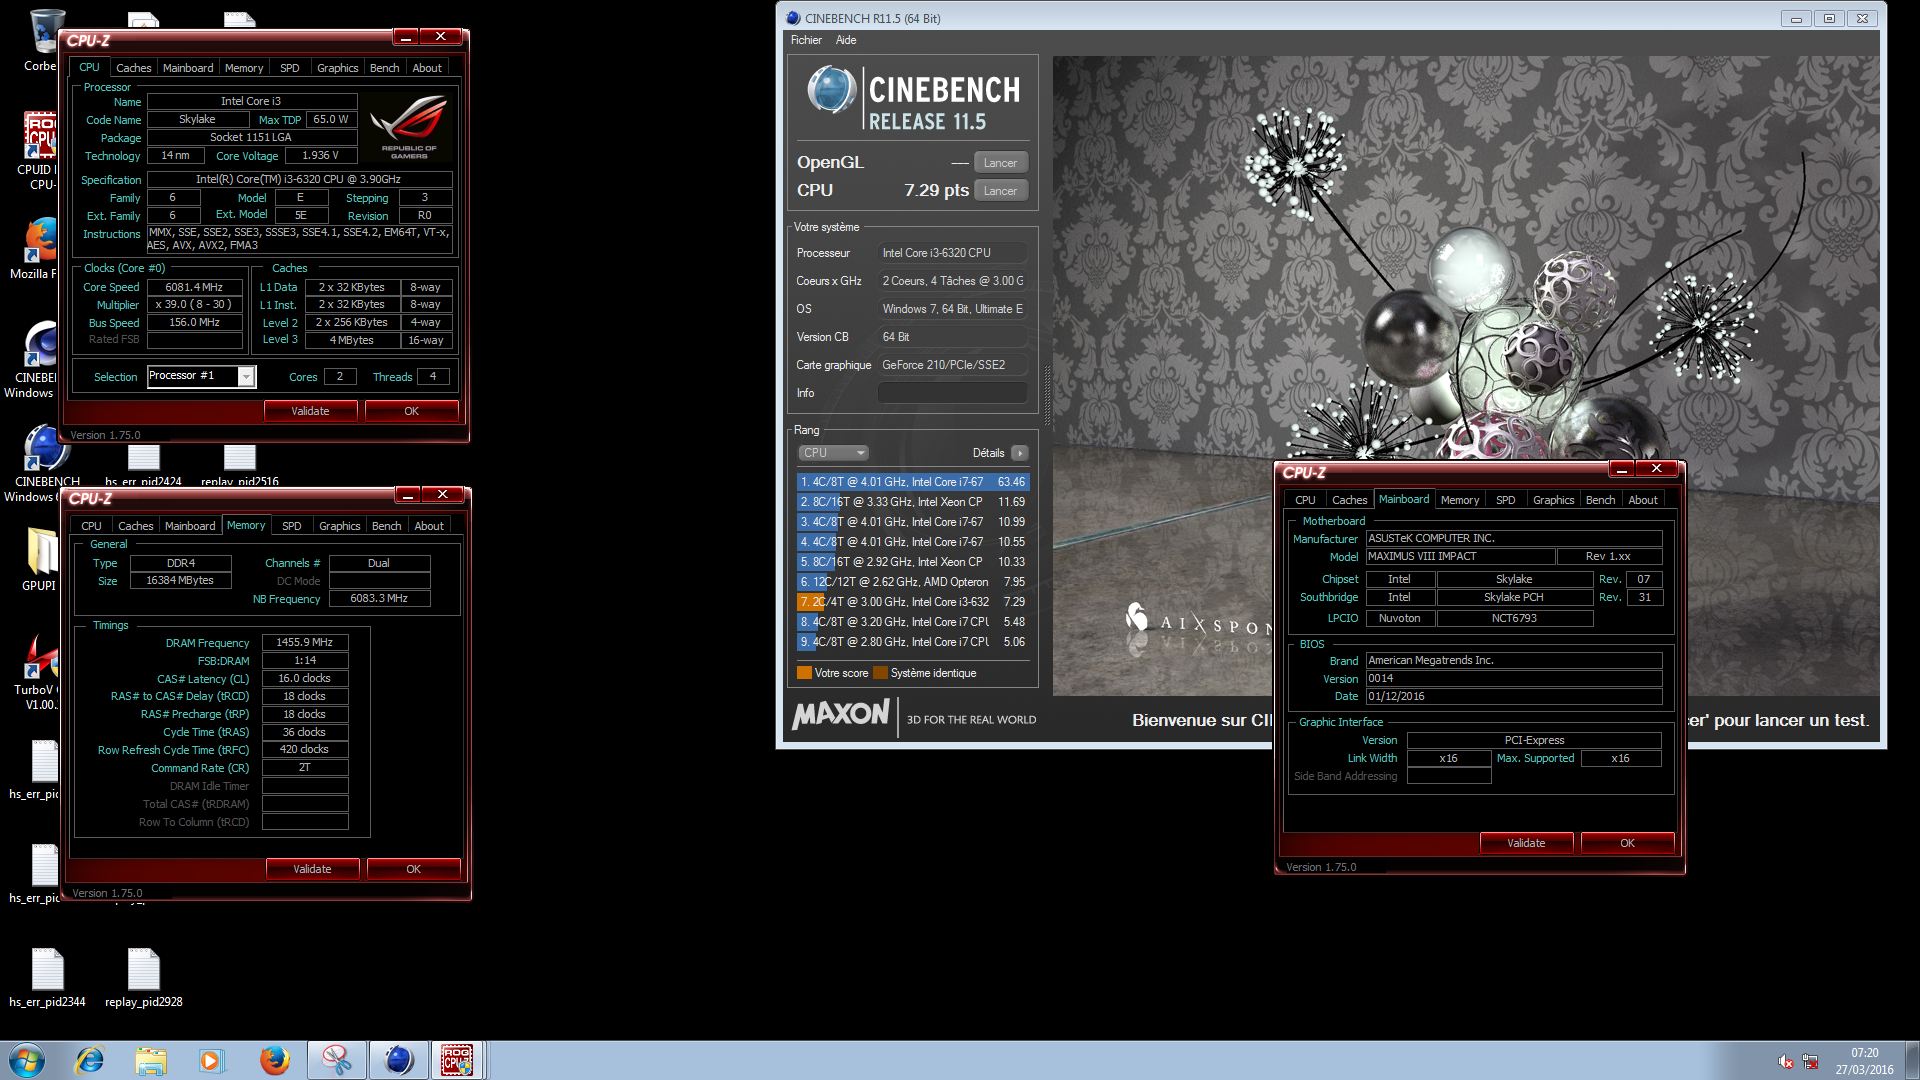The height and width of the screenshot is (1080, 1920).
Task: Select the Graphics tab in the memory CPU-Z window
Action: pyautogui.click(x=340, y=526)
